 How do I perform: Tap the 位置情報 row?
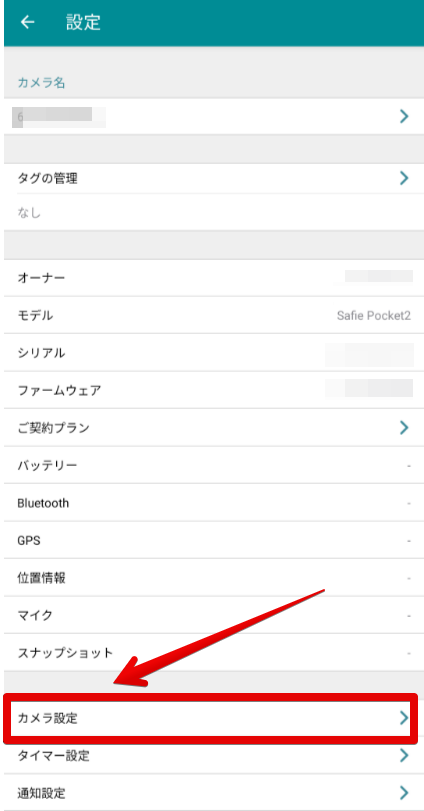click(x=214, y=578)
